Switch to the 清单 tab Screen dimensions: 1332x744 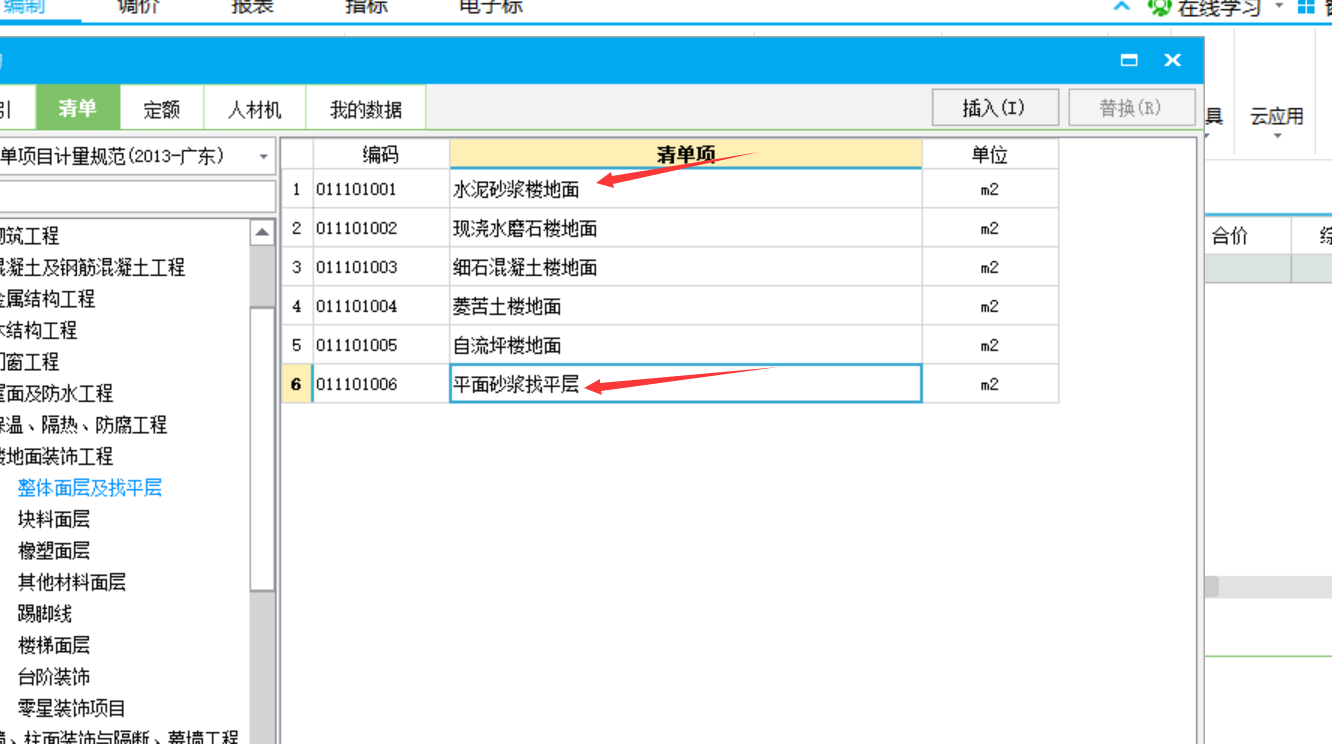pos(78,108)
